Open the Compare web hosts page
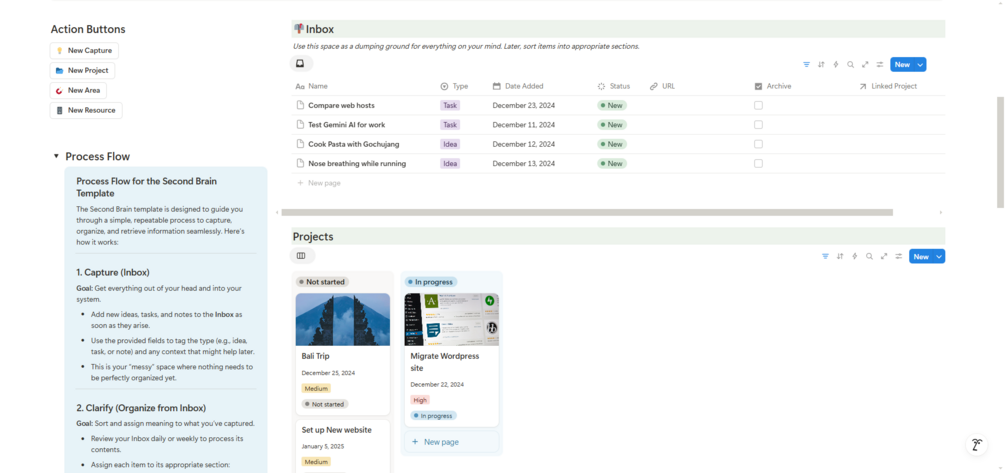 coord(341,105)
